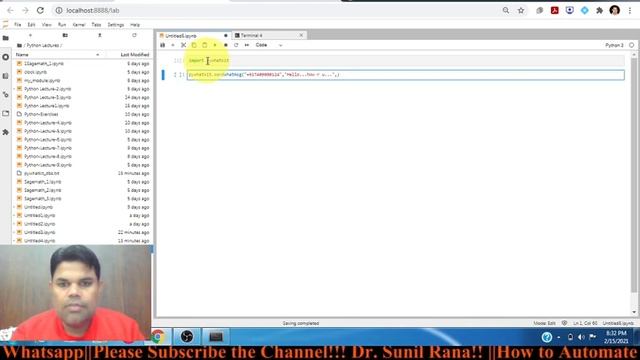Refresh the file list in file browser
Viewport: 640px width, 360px height.
134,36
